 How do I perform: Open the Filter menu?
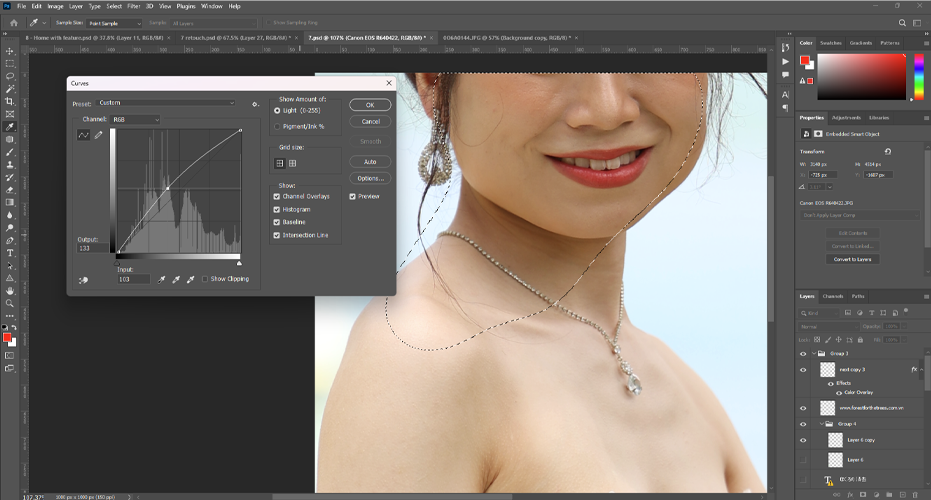coord(133,6)
